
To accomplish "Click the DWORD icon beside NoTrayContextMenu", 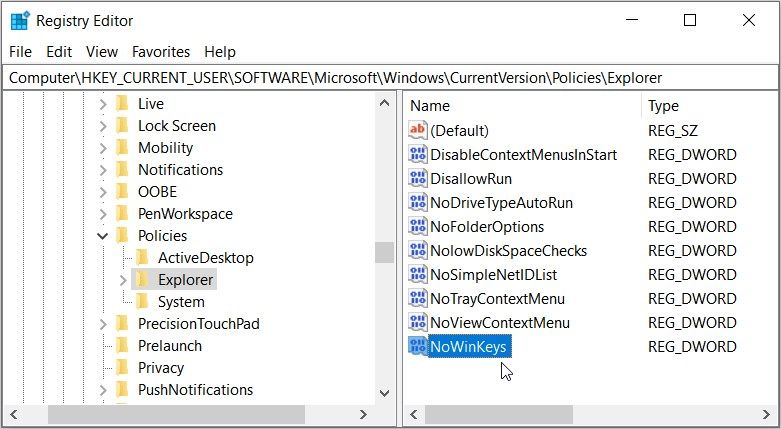I will pyautogui.click(x=418, y=299).
